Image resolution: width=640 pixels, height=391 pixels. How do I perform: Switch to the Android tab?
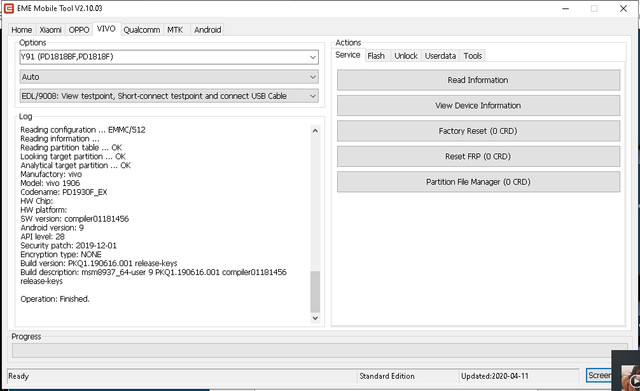tap(207, 30)
